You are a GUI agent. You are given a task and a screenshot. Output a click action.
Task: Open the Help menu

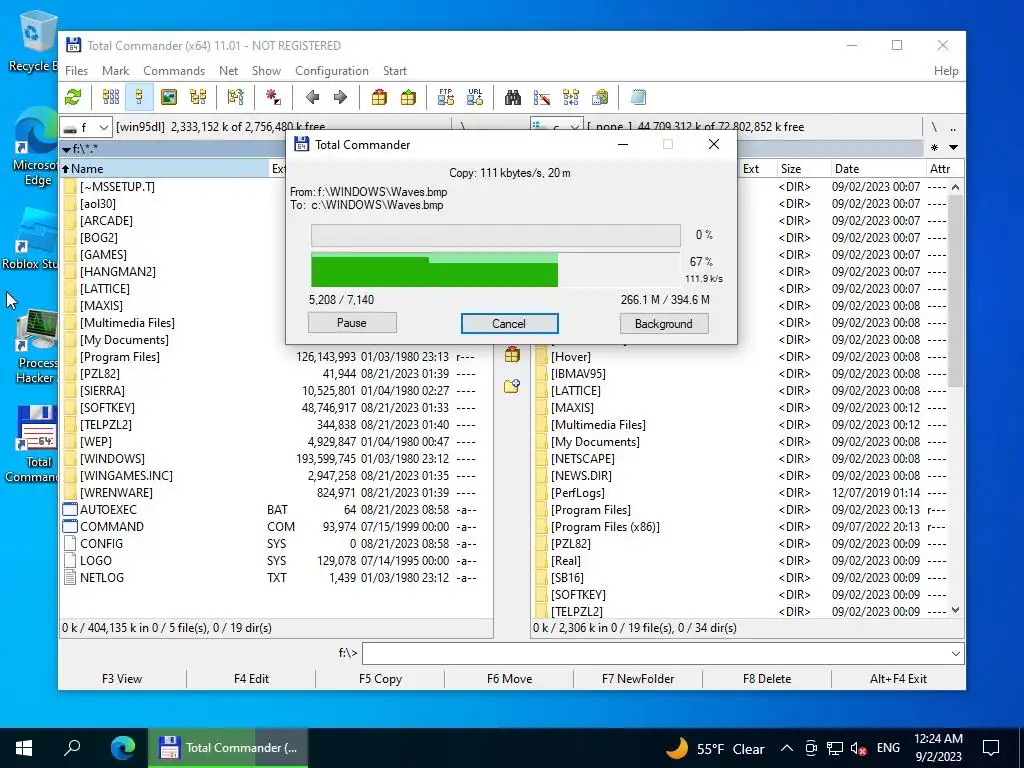(x=946, y=71)
